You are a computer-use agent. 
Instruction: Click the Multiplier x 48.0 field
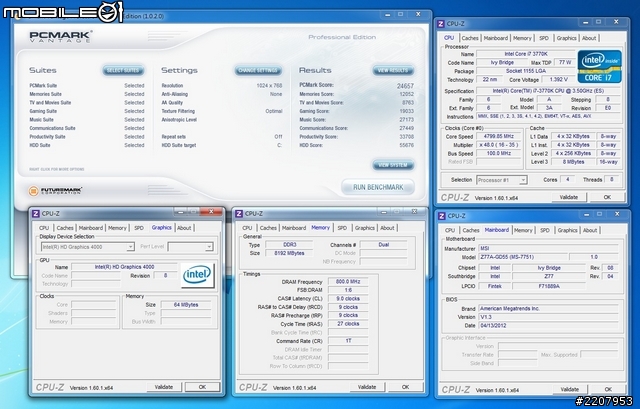(x=499, y=145)
